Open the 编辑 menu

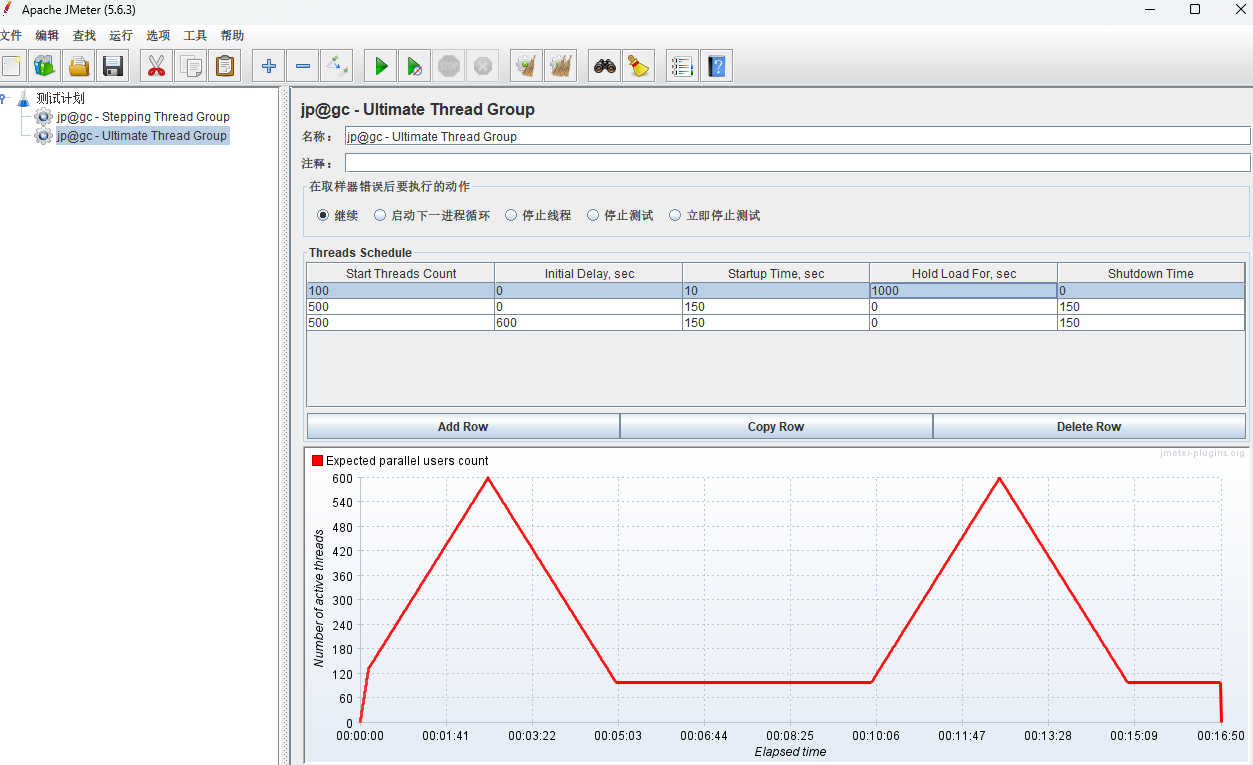click(47, 35)
